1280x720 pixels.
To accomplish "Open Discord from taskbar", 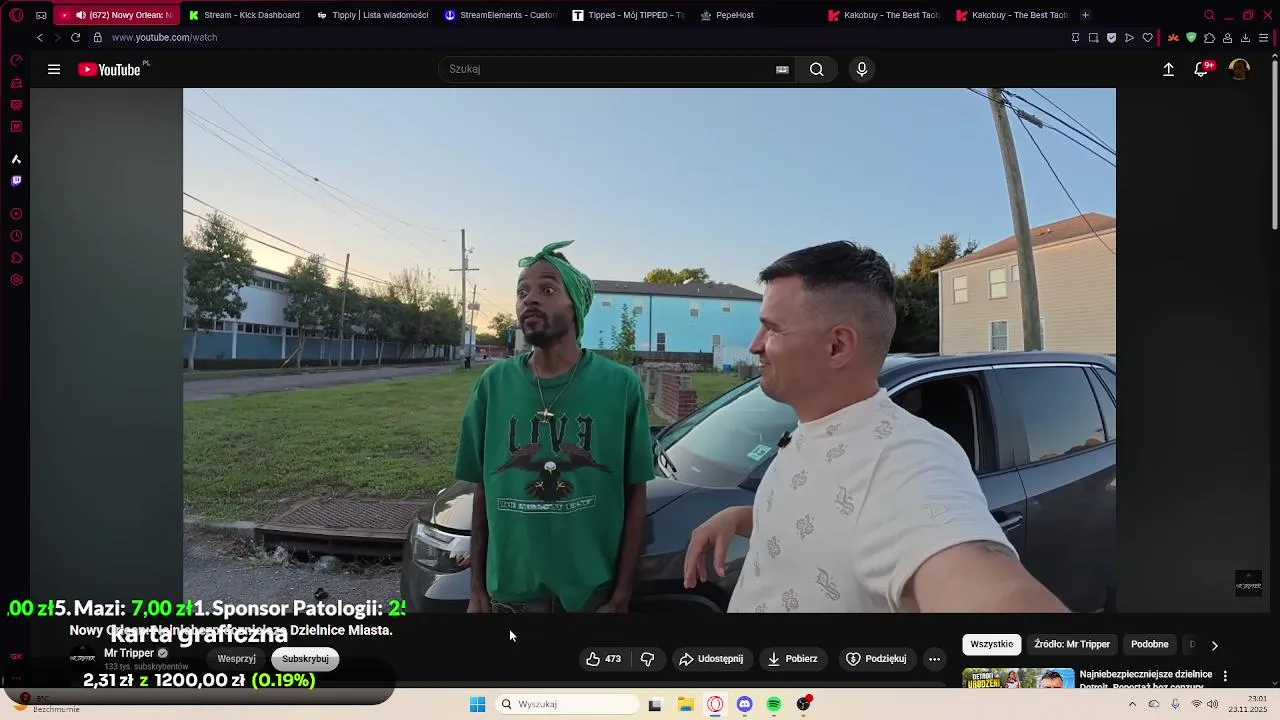I will coord(744,704).
